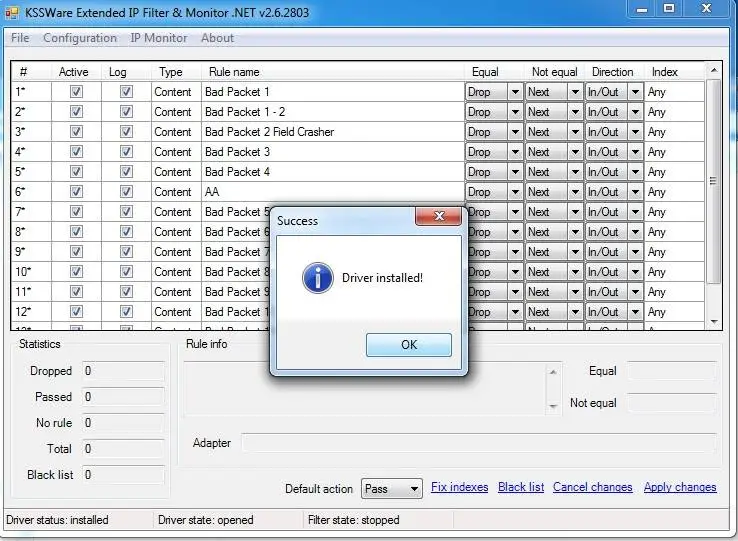Image resolution: width=738 pixels, height=541 pixels.
Task: Click 'Driver state: opened' in status bar
Action: coord(206,520)
